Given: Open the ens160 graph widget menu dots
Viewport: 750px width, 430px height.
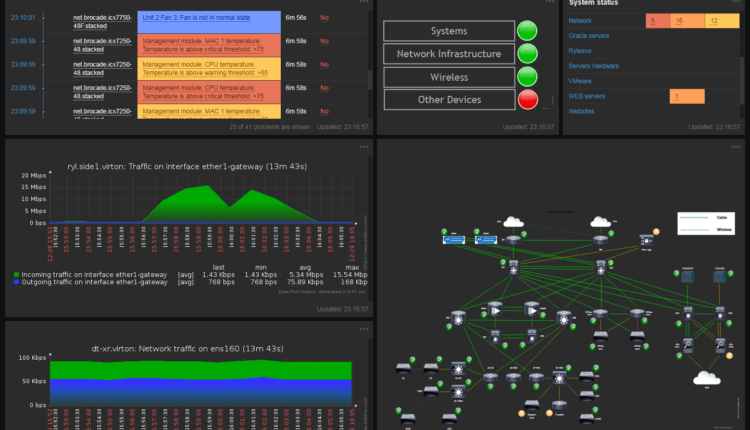Looking at the screenshot, I should (x=364, y=329).
